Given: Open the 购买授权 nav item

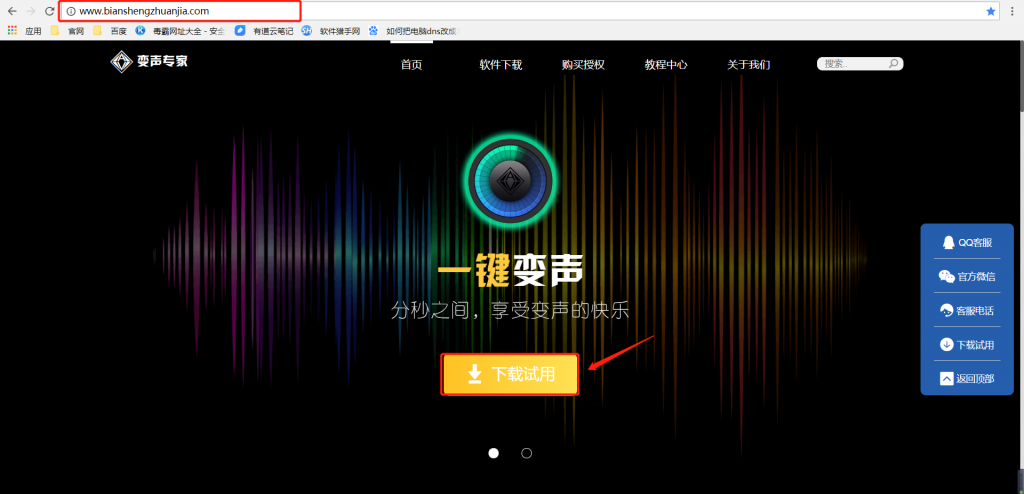Looking at the screenshot, I should (583, 65).
